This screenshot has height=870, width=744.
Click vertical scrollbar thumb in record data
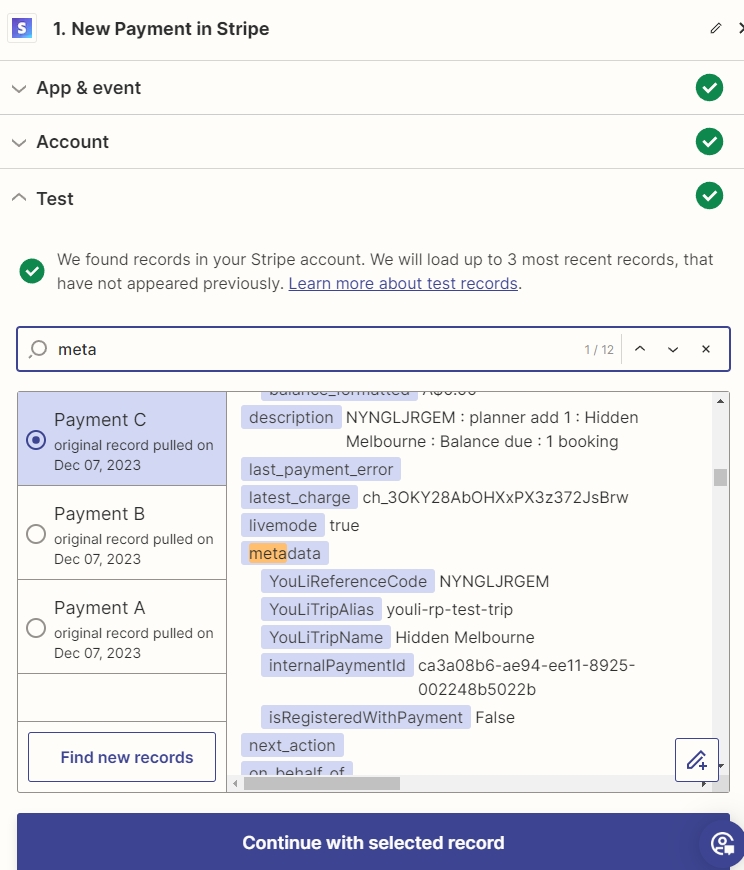click(x=720, y=477)
